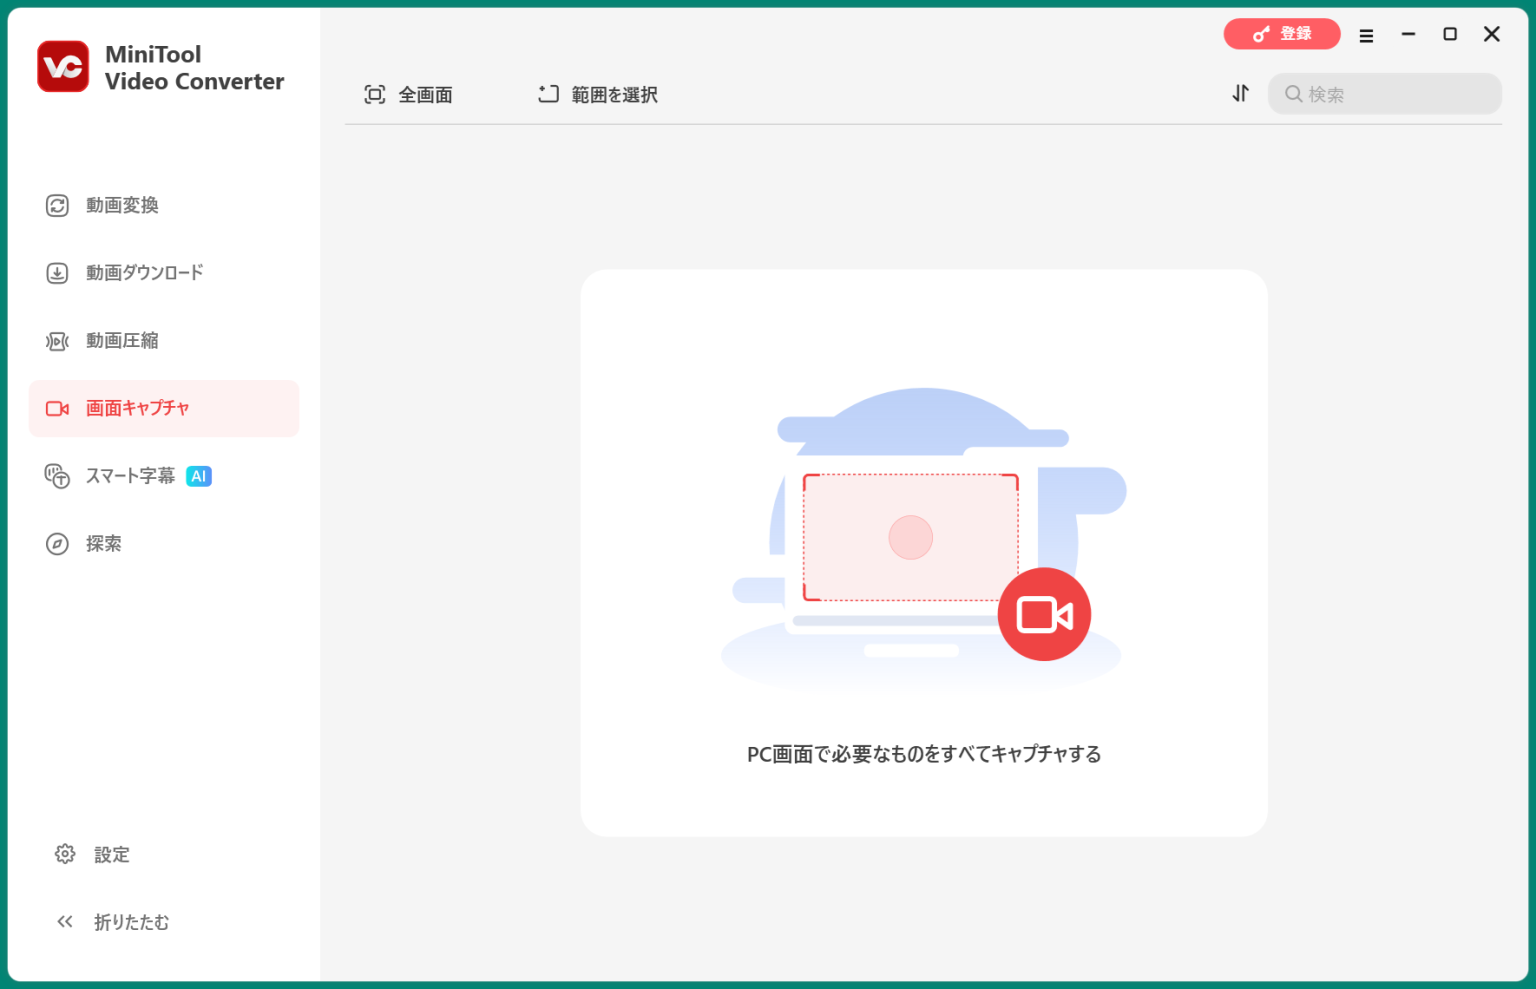Click the AI badge beside スマート字幕
This screenshot has width=1536, height=989.
point(199,477)
